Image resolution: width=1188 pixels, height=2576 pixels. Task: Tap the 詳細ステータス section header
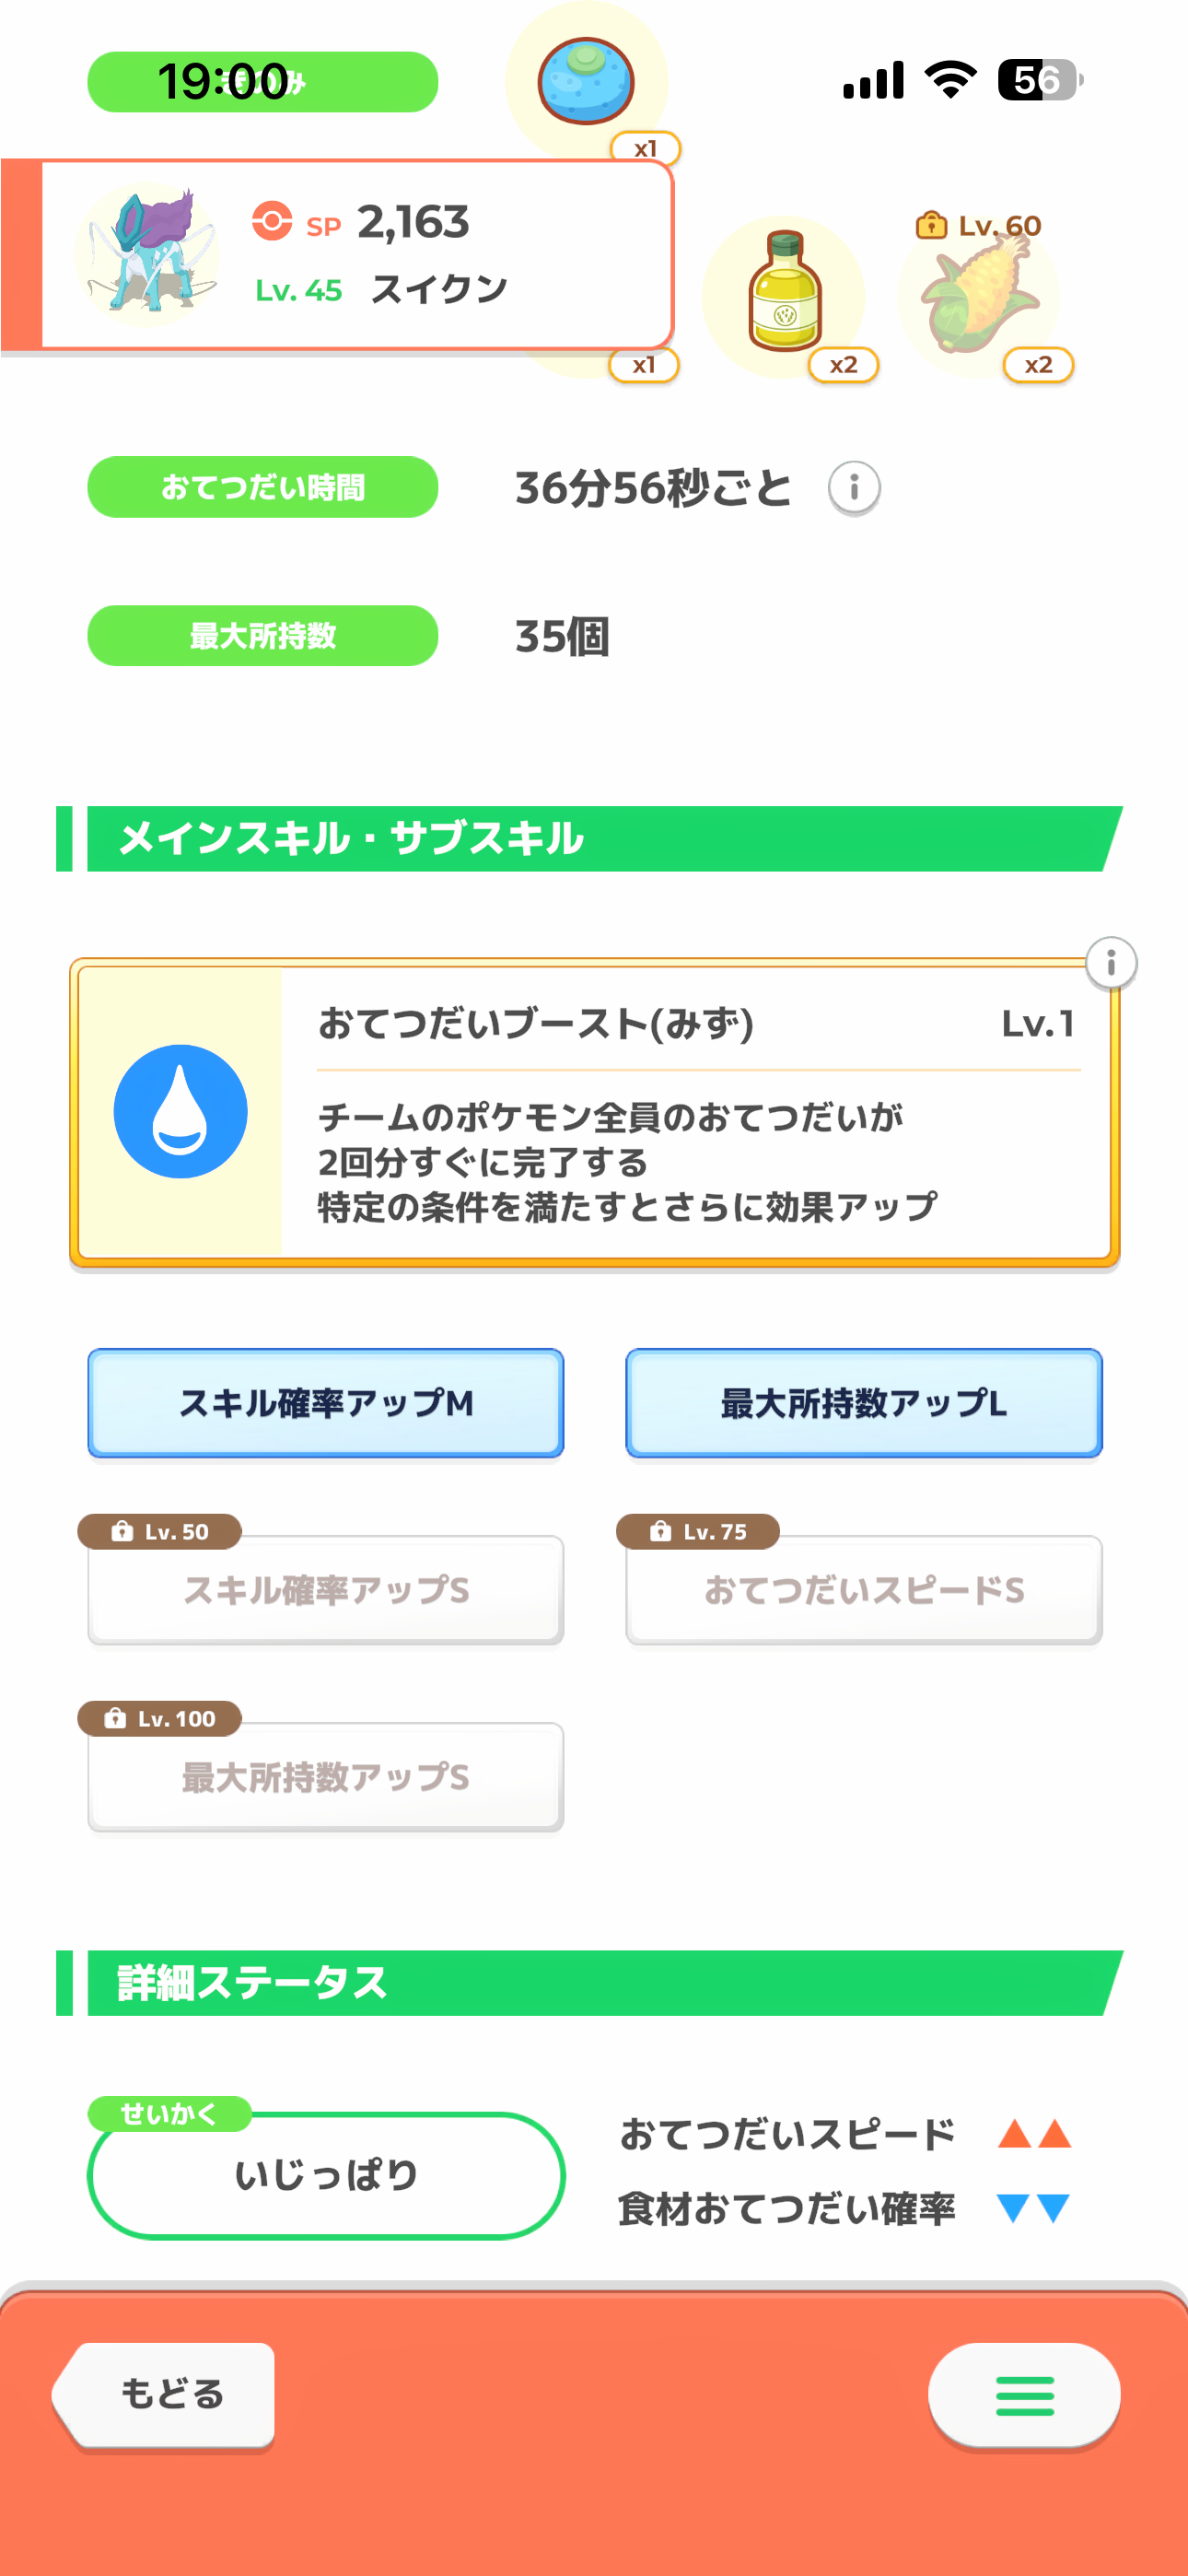[590, 1982]
